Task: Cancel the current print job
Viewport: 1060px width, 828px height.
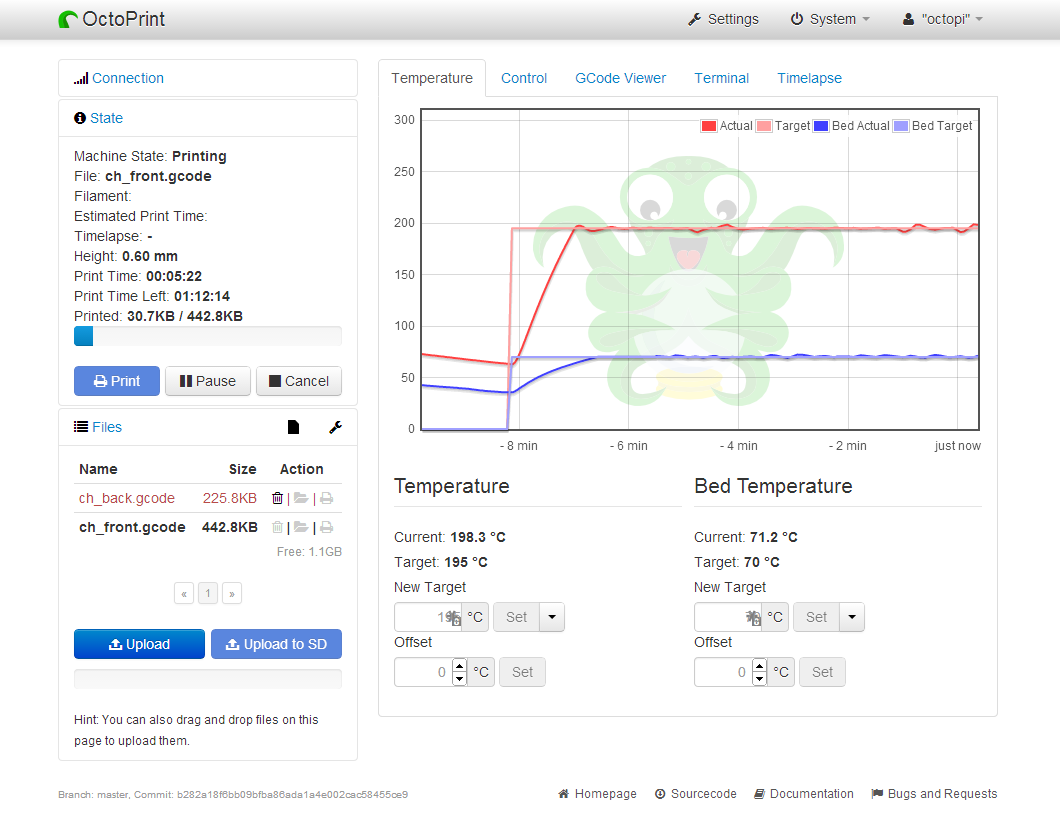Action: coord(299,381)
